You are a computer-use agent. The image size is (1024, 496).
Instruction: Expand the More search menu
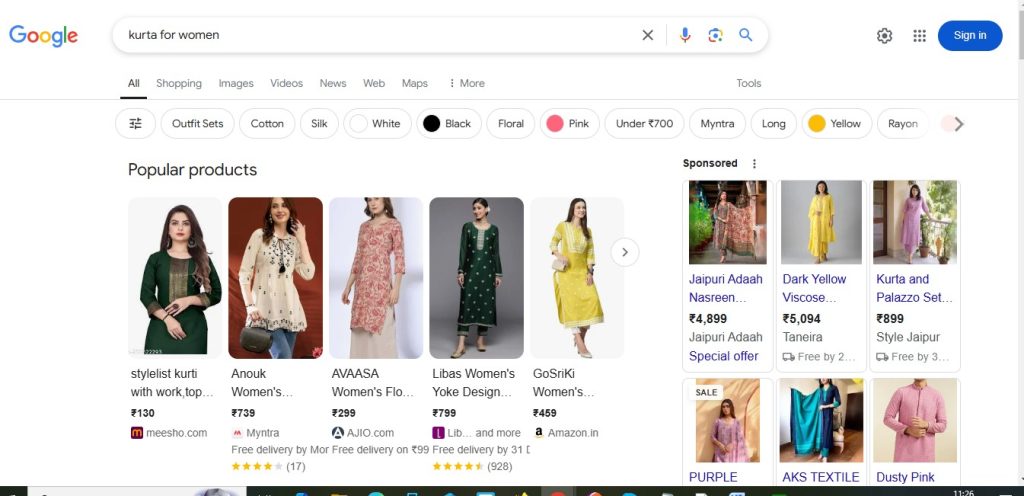[466, 84]
